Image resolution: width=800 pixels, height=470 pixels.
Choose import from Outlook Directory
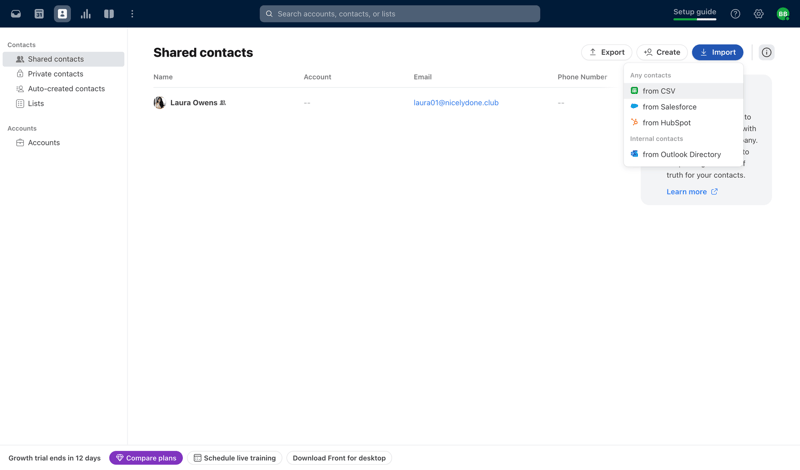683,154
